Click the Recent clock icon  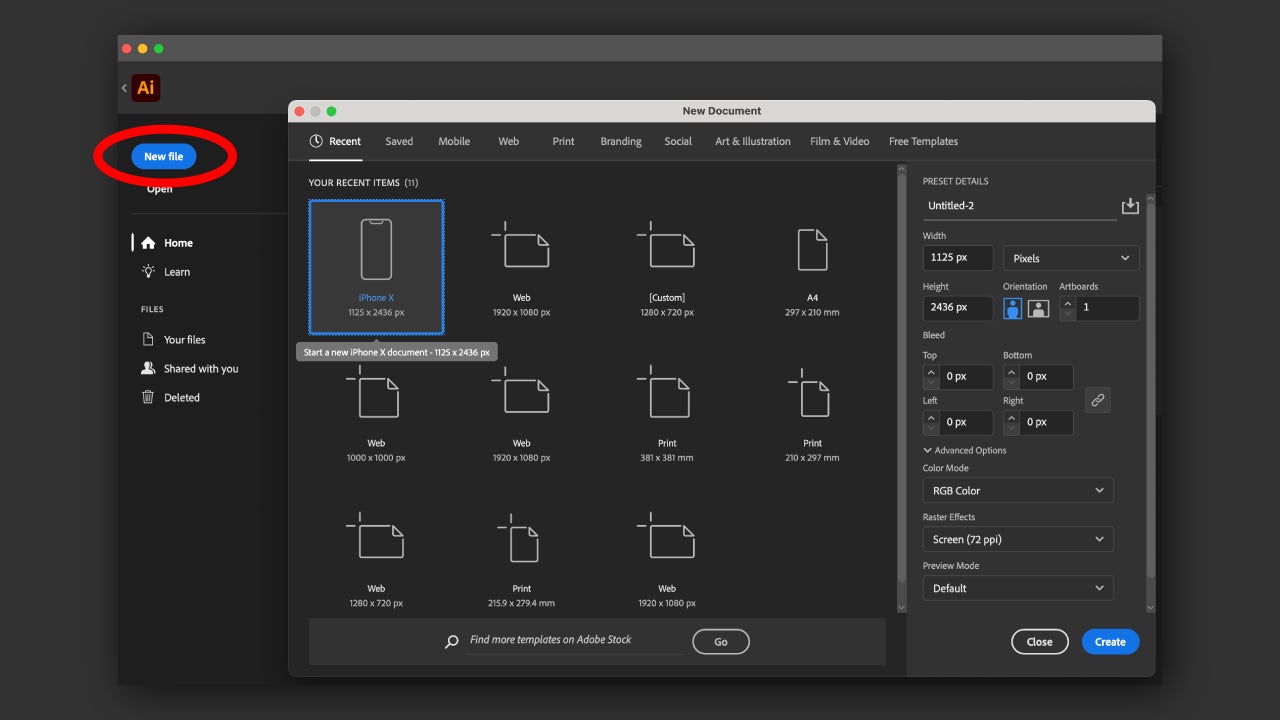[x=316, y=141]
